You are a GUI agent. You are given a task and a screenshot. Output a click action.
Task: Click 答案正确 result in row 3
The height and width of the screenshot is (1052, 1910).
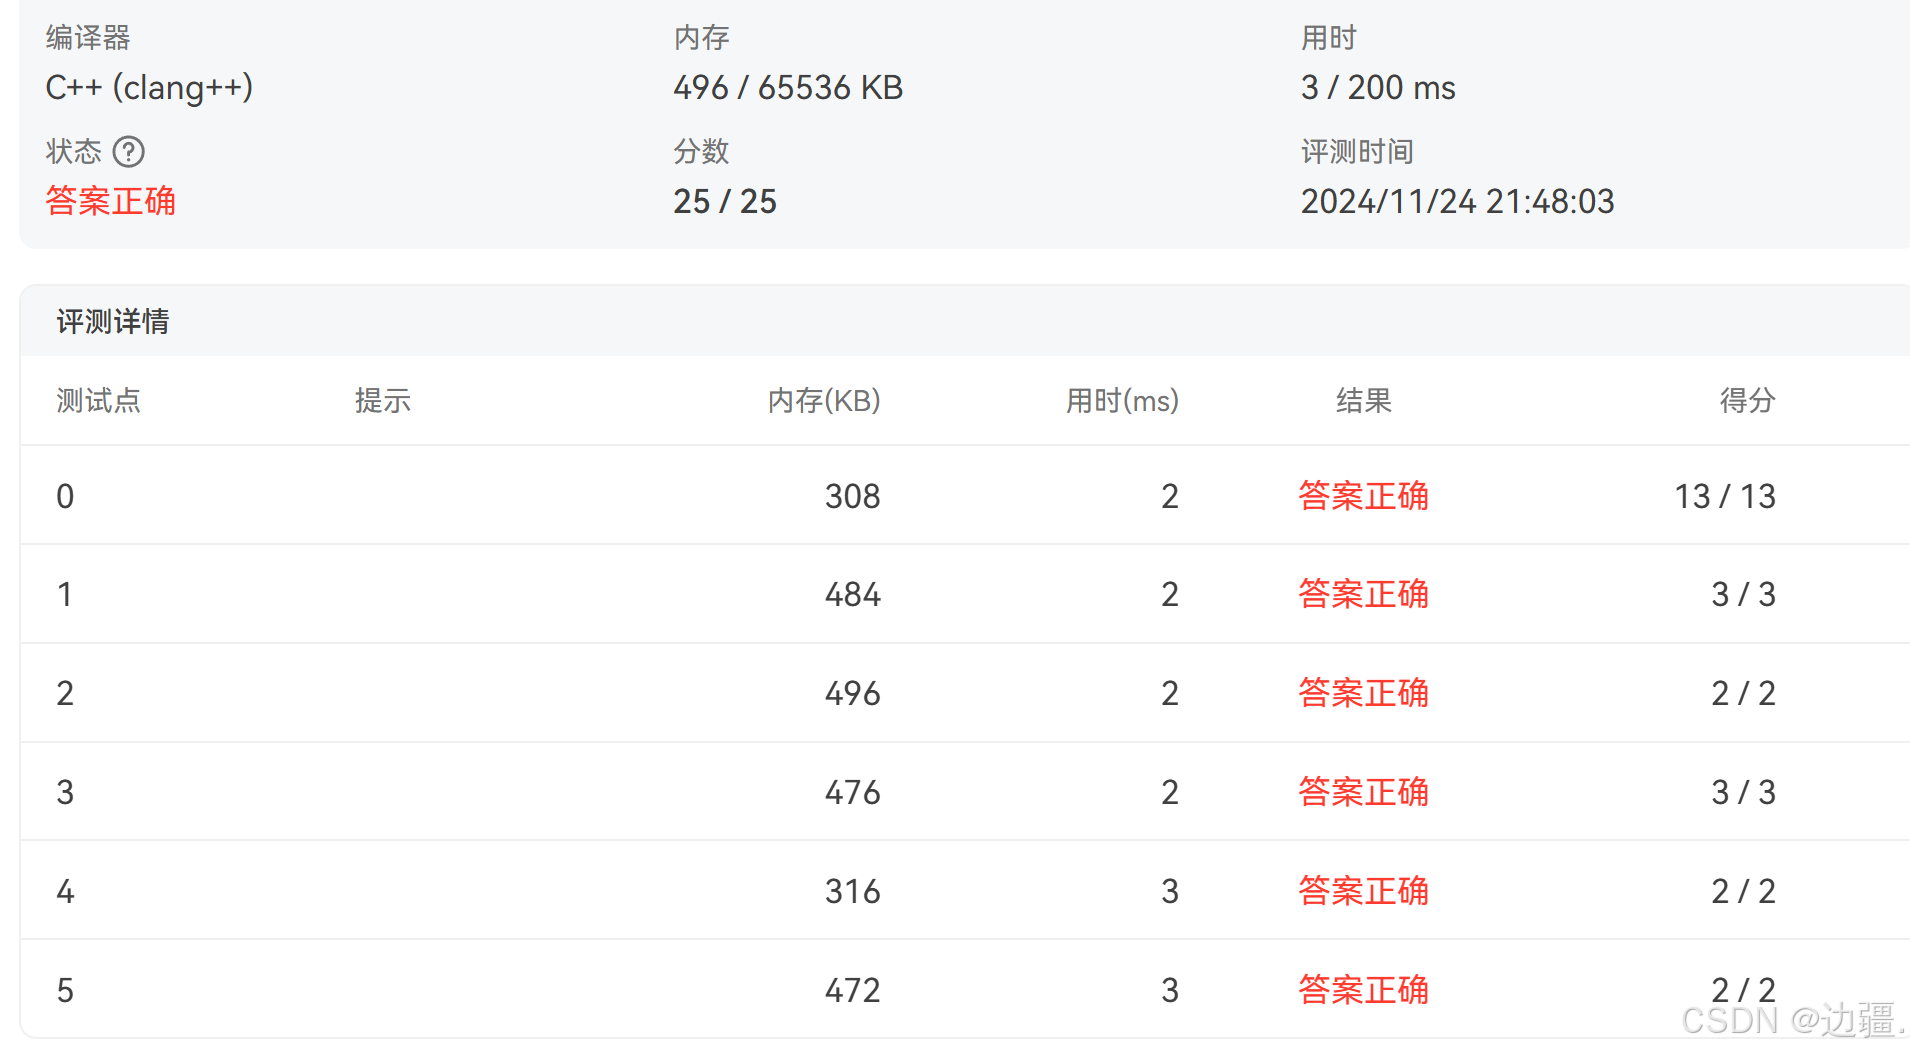[x=1364, y=792]
